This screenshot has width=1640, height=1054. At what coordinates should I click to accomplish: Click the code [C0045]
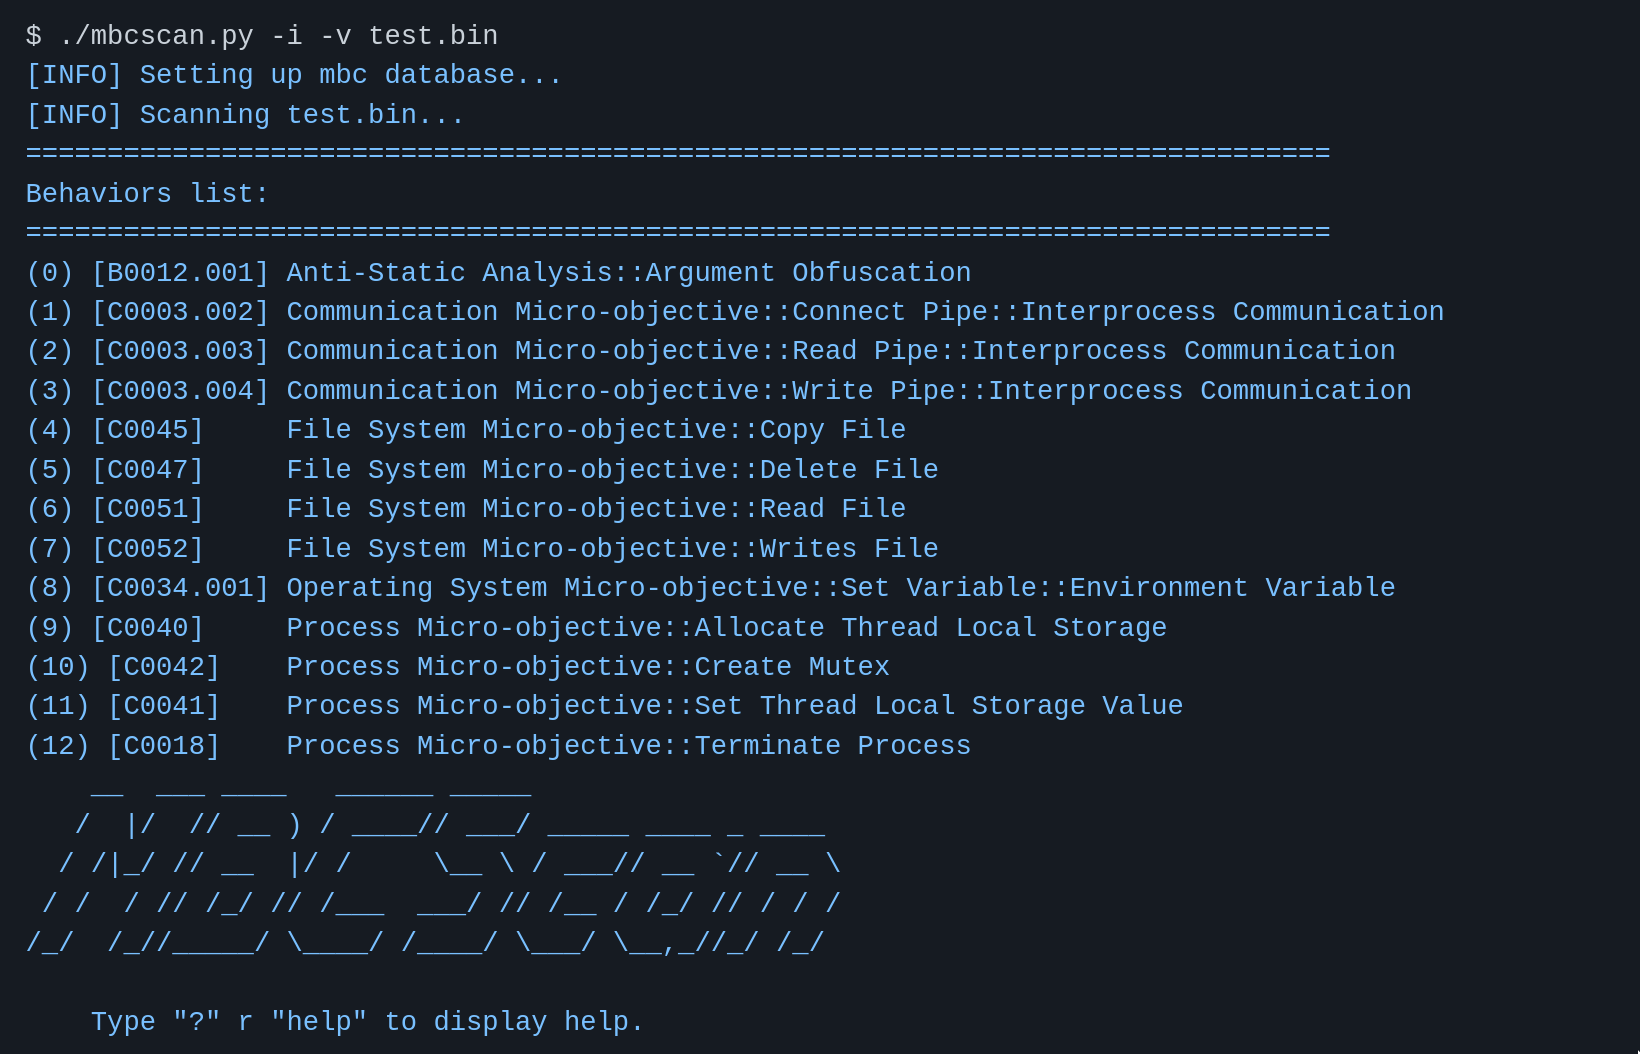pyautogui.click(x=147, y=430)
